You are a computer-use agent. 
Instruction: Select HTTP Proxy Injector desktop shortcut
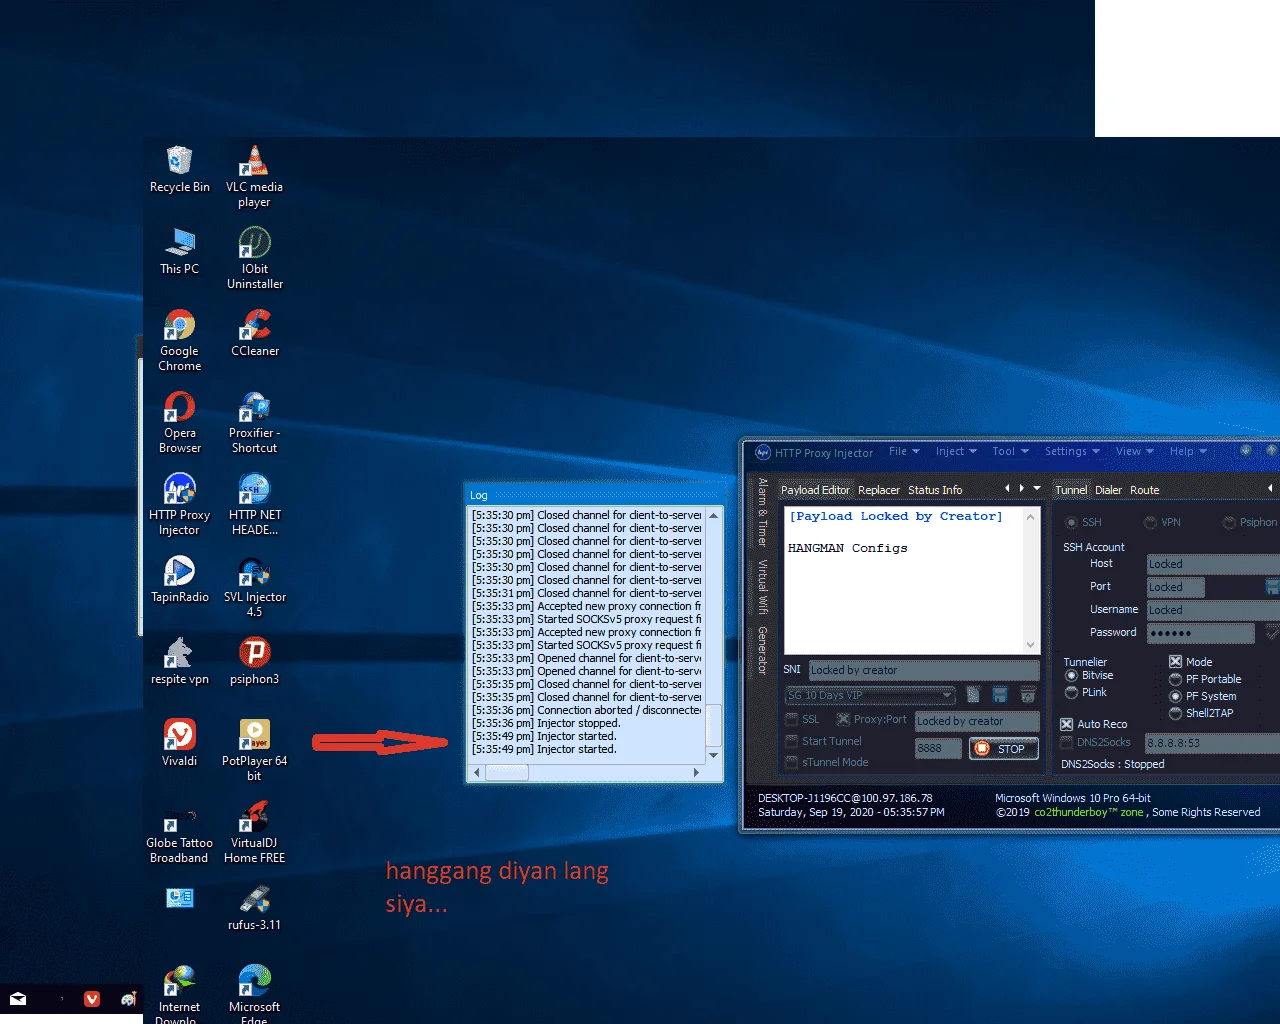(x=180, y=504)
